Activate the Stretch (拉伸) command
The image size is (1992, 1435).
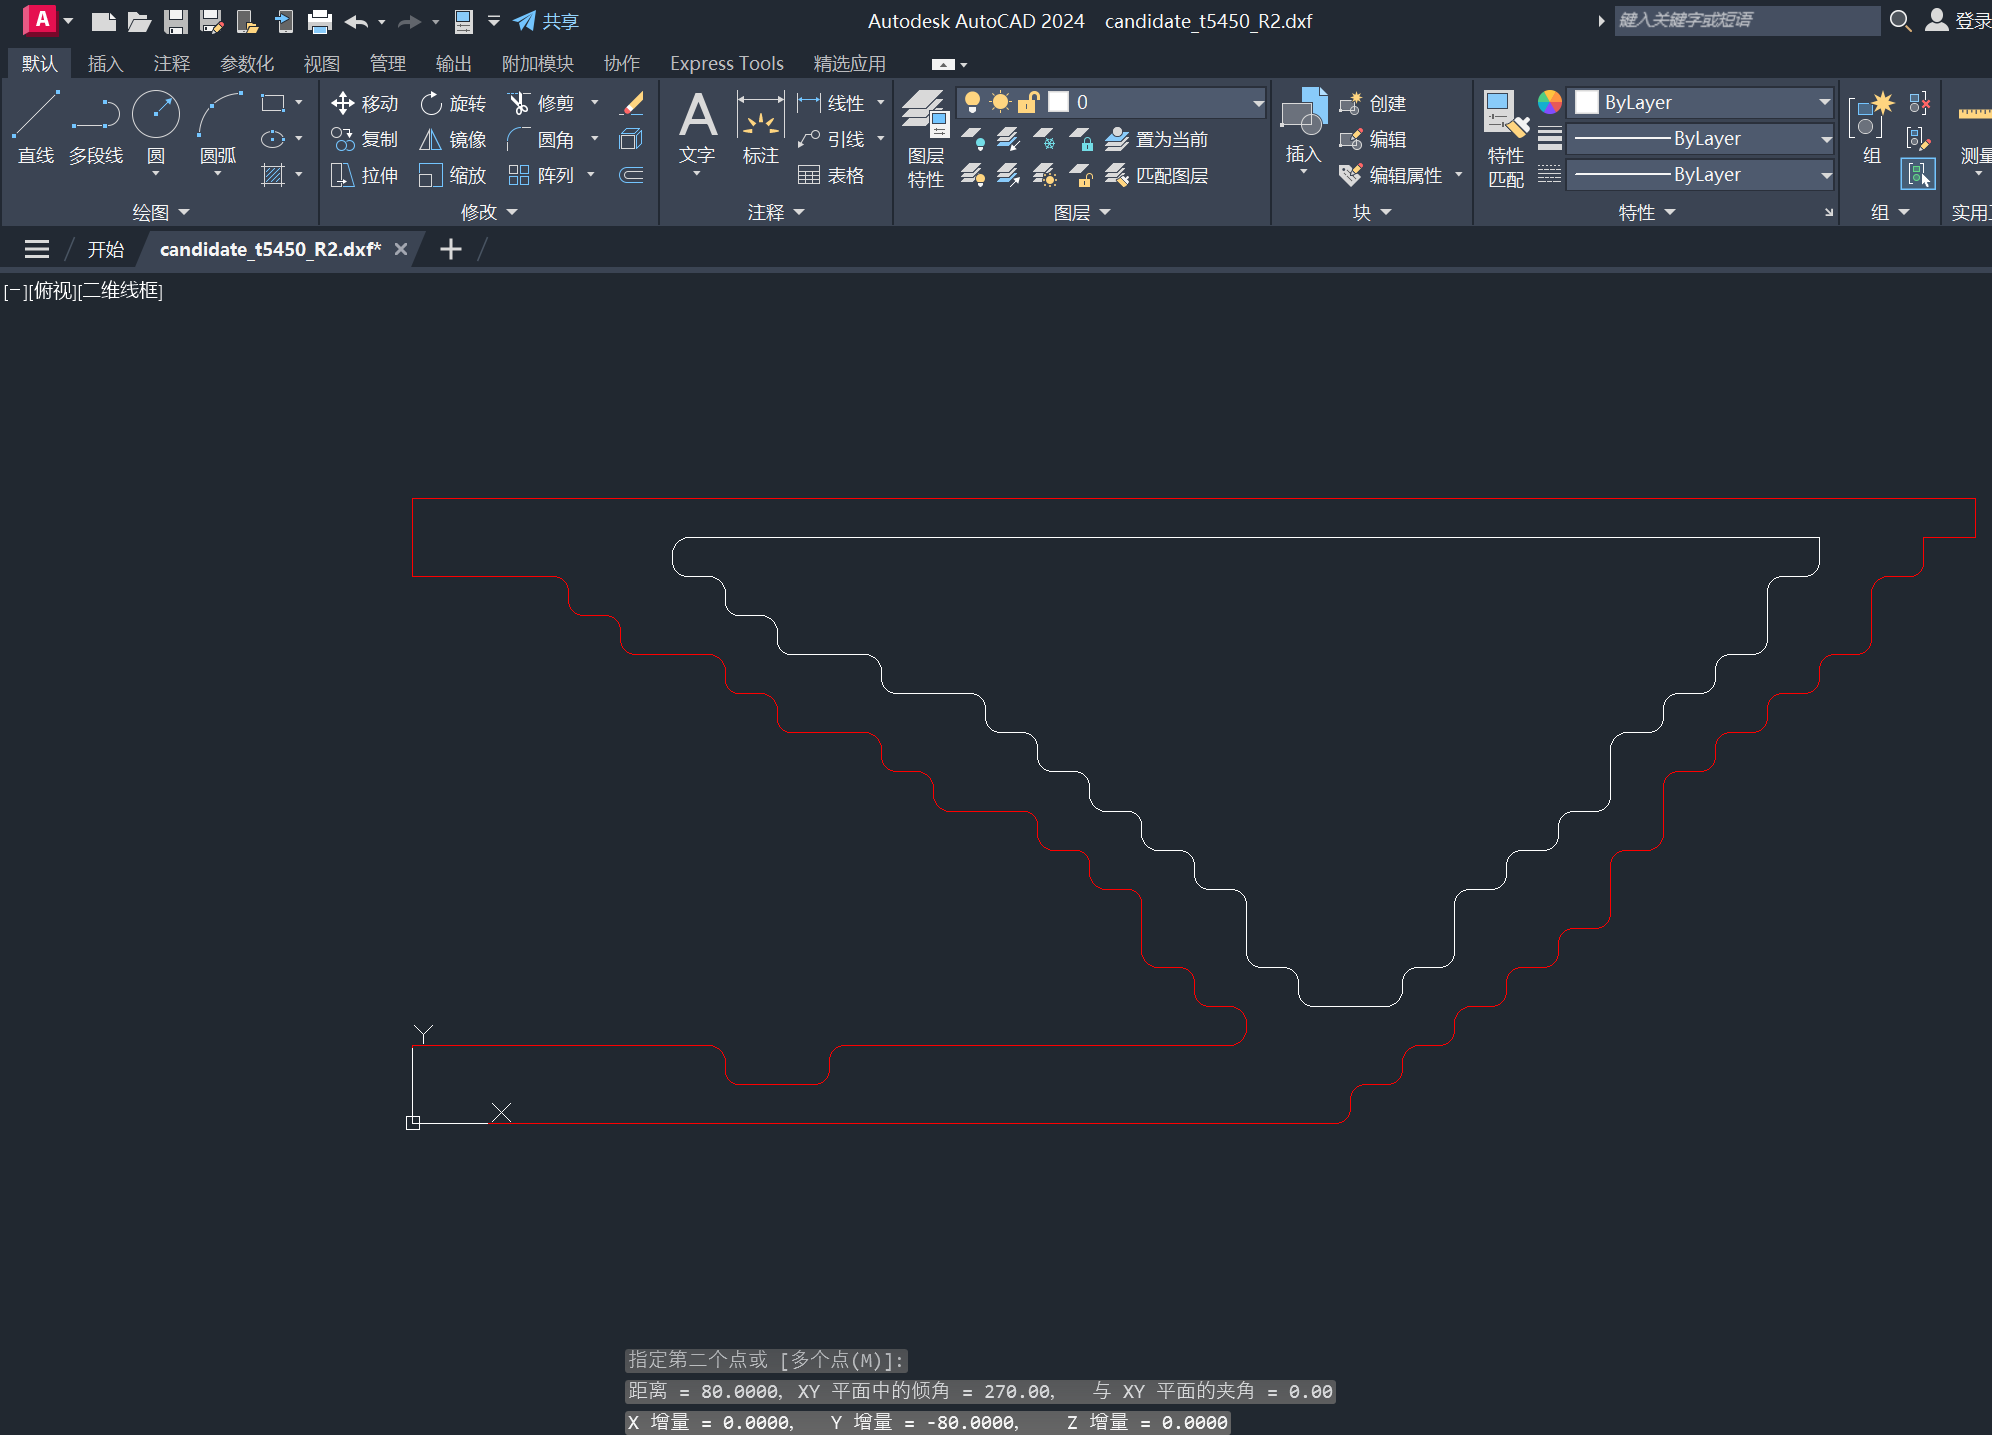pos(365,175)
